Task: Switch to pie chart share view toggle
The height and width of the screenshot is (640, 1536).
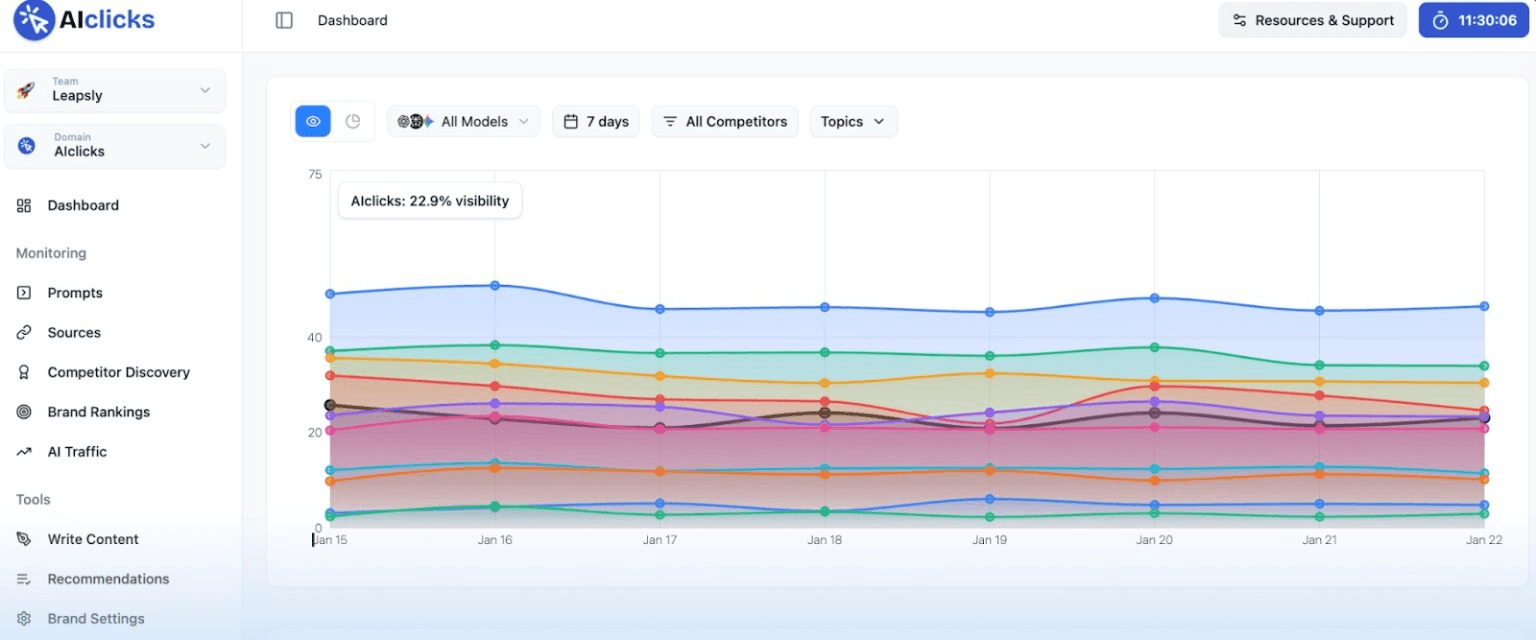Action: pos(353,121)
